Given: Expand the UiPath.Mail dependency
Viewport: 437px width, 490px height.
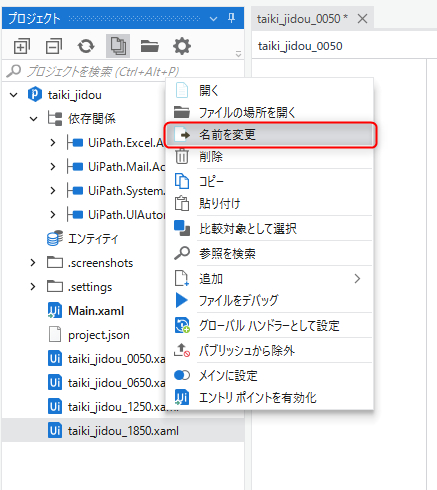Looking at the screenshot, I should (x=53, y=167).
